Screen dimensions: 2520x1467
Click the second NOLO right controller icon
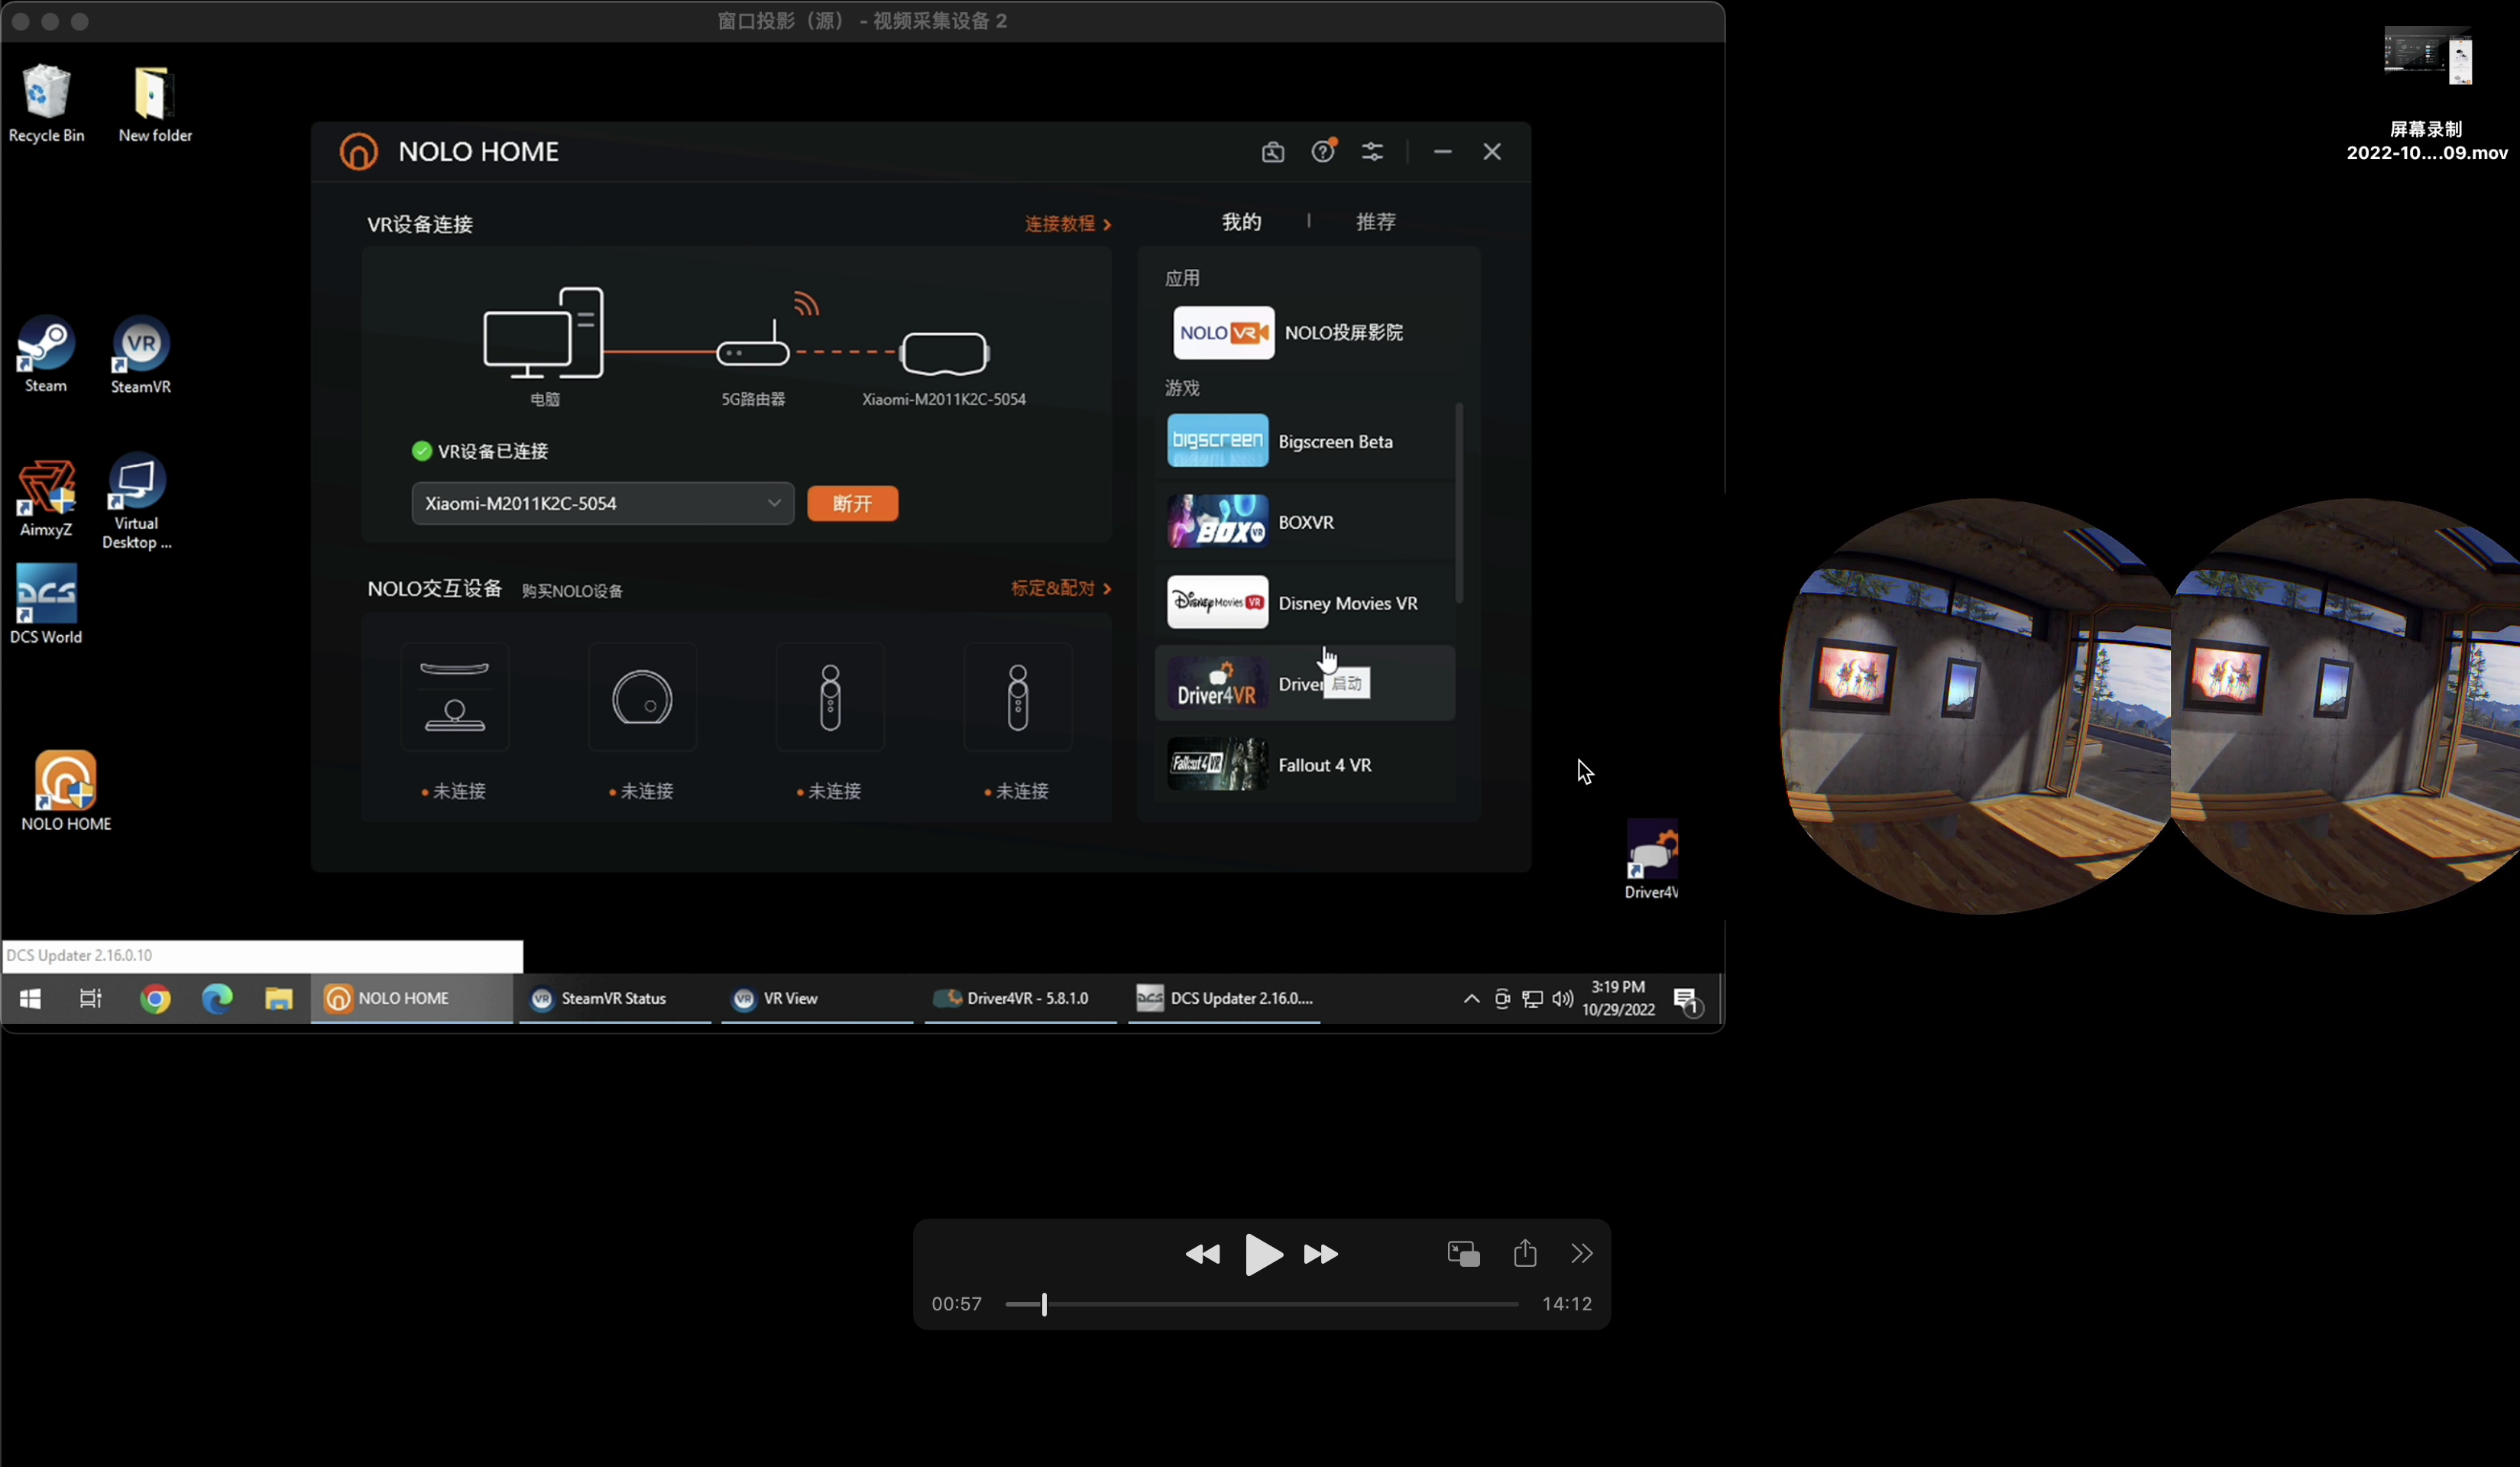click(1018, 697)
